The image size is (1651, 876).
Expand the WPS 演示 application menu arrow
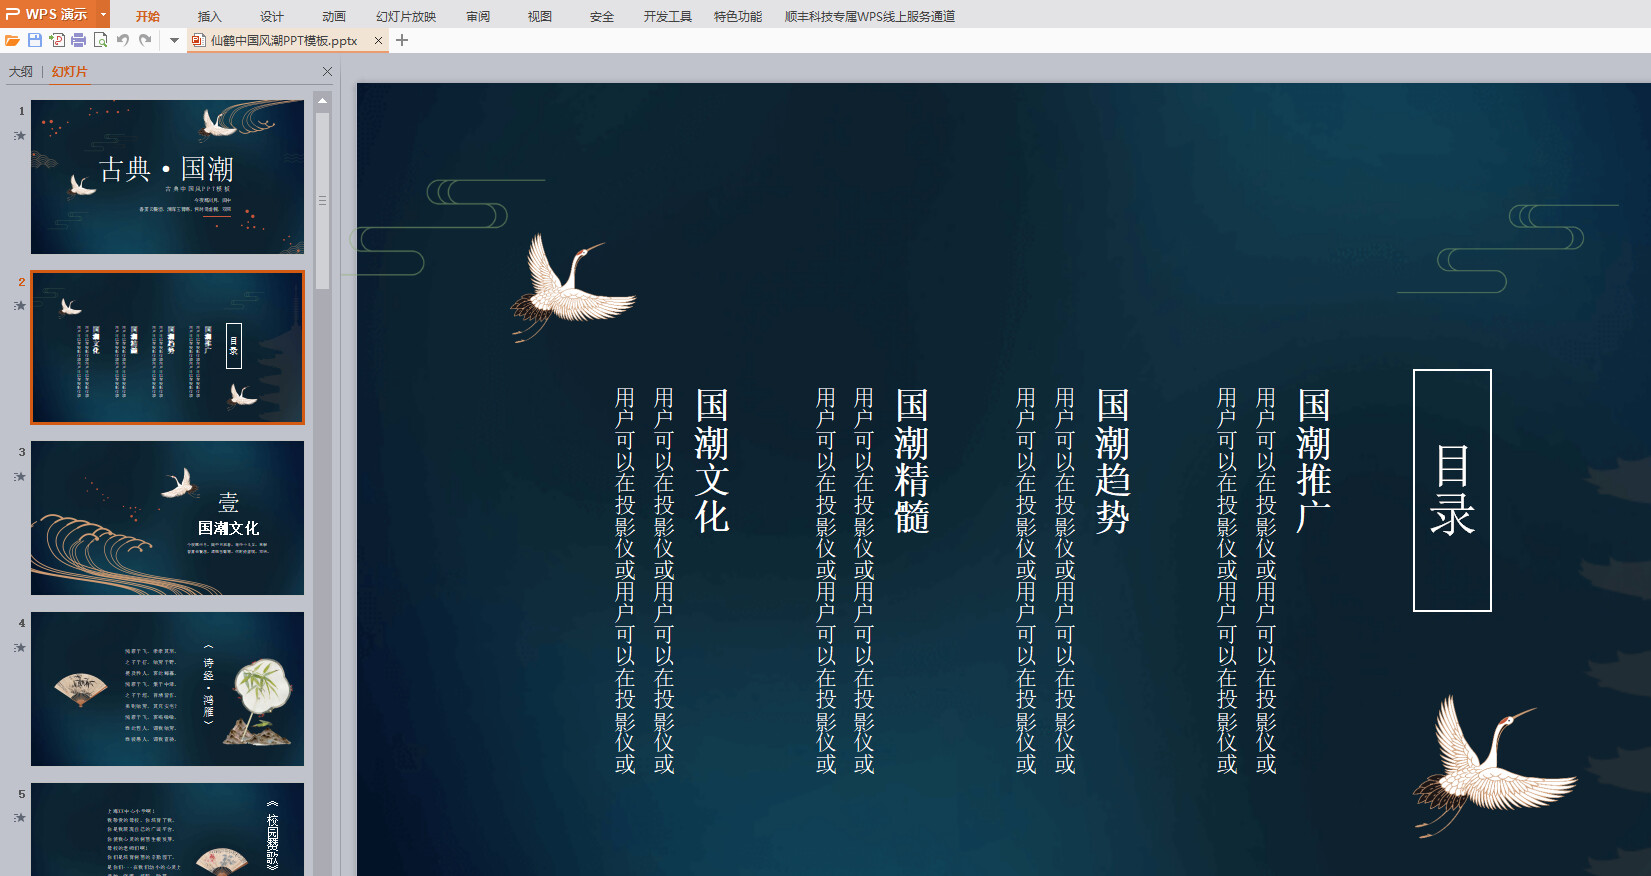tap(103, 14)
